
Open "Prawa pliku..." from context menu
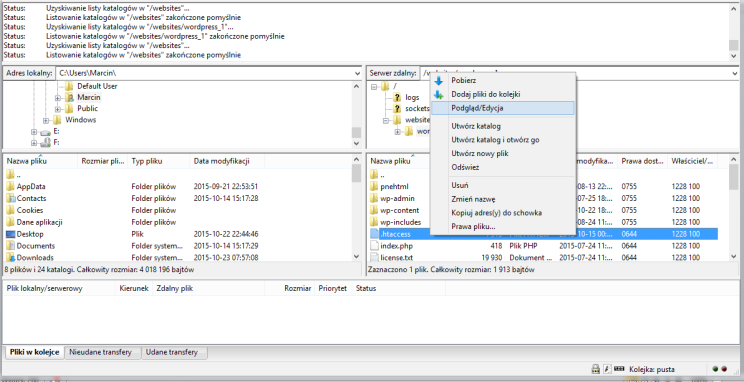click(503, 227)
